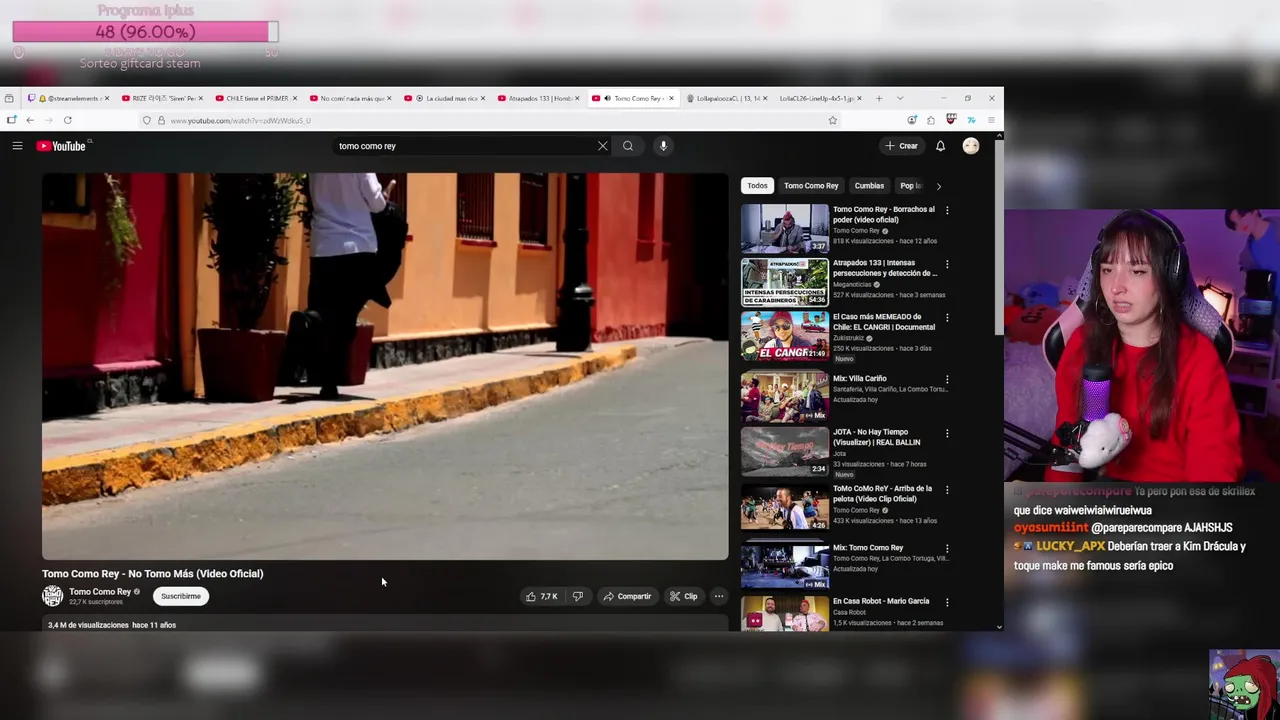Go back with the browser back arrow
1280x720 pixels.
tap(30, 120)
